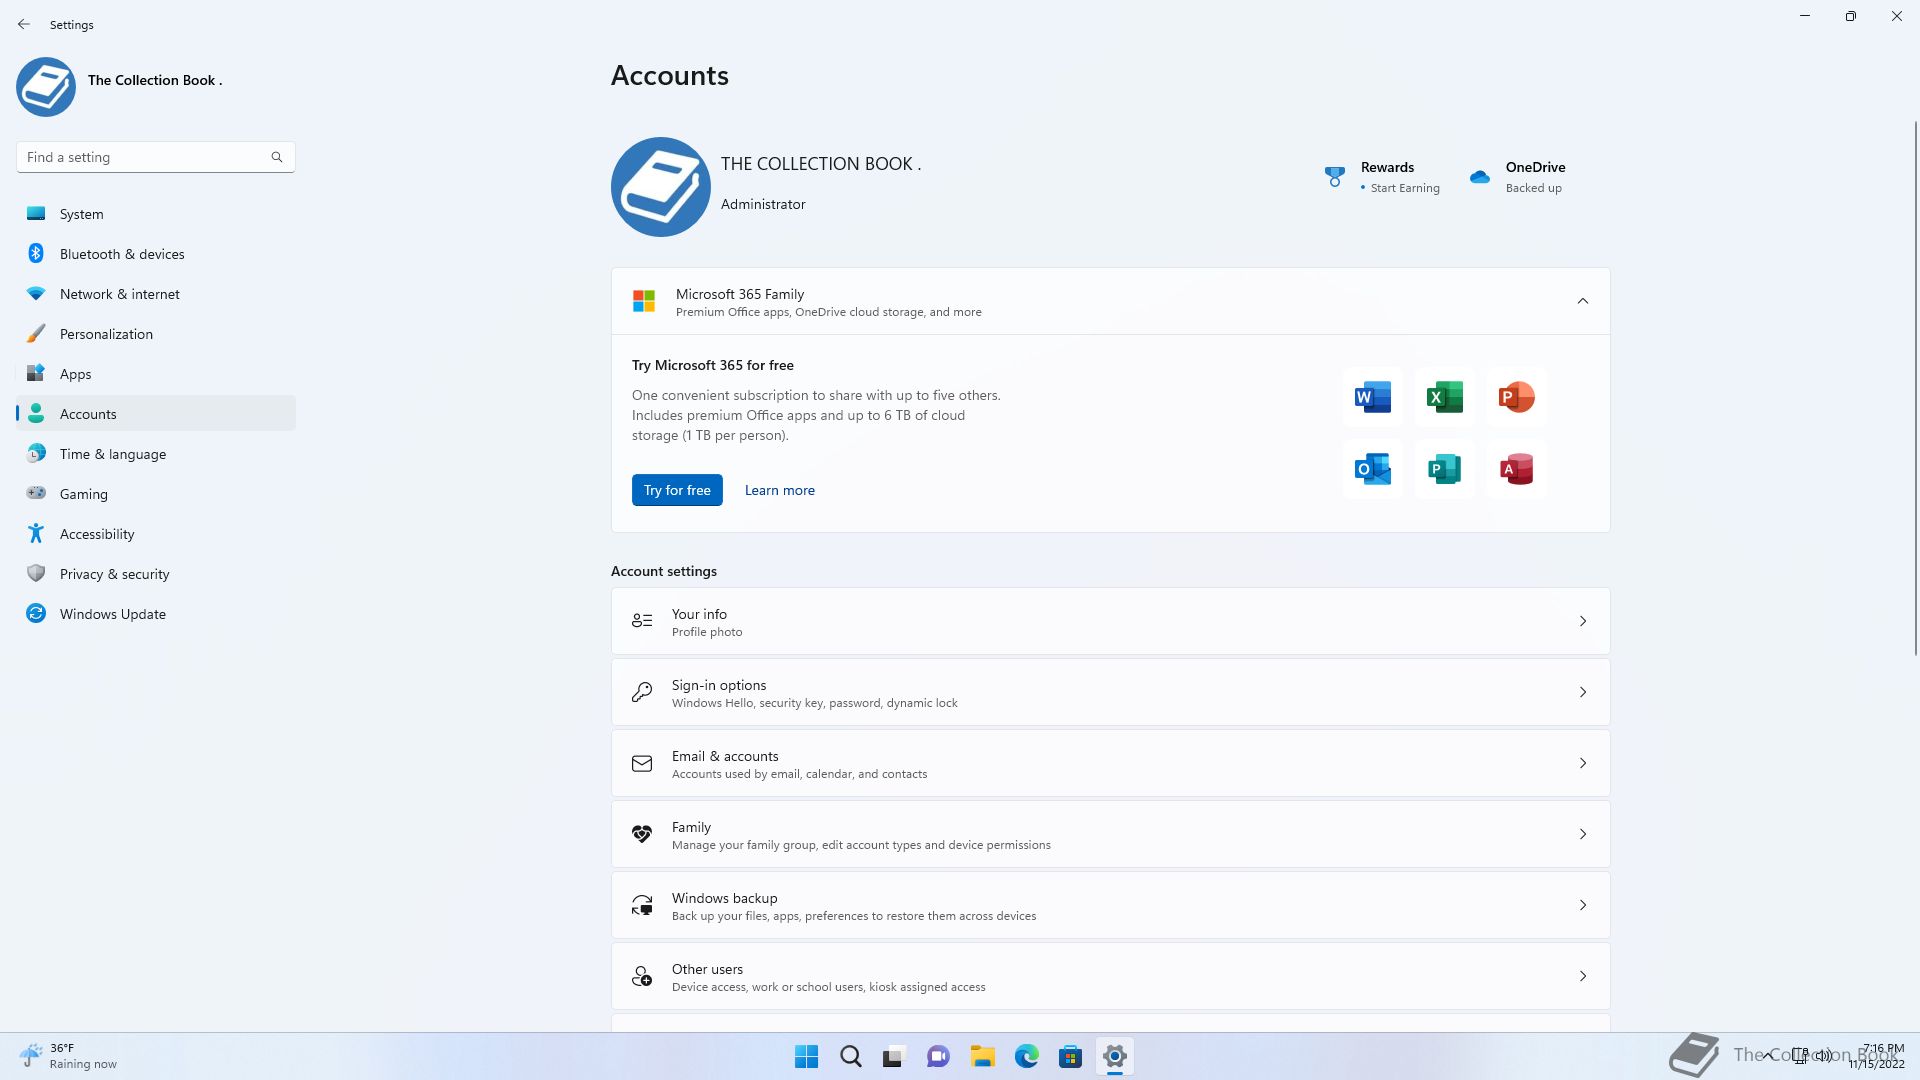Click the Windows backup icon
Viewport: 1920px width, 1080px height.
(642, 905)
